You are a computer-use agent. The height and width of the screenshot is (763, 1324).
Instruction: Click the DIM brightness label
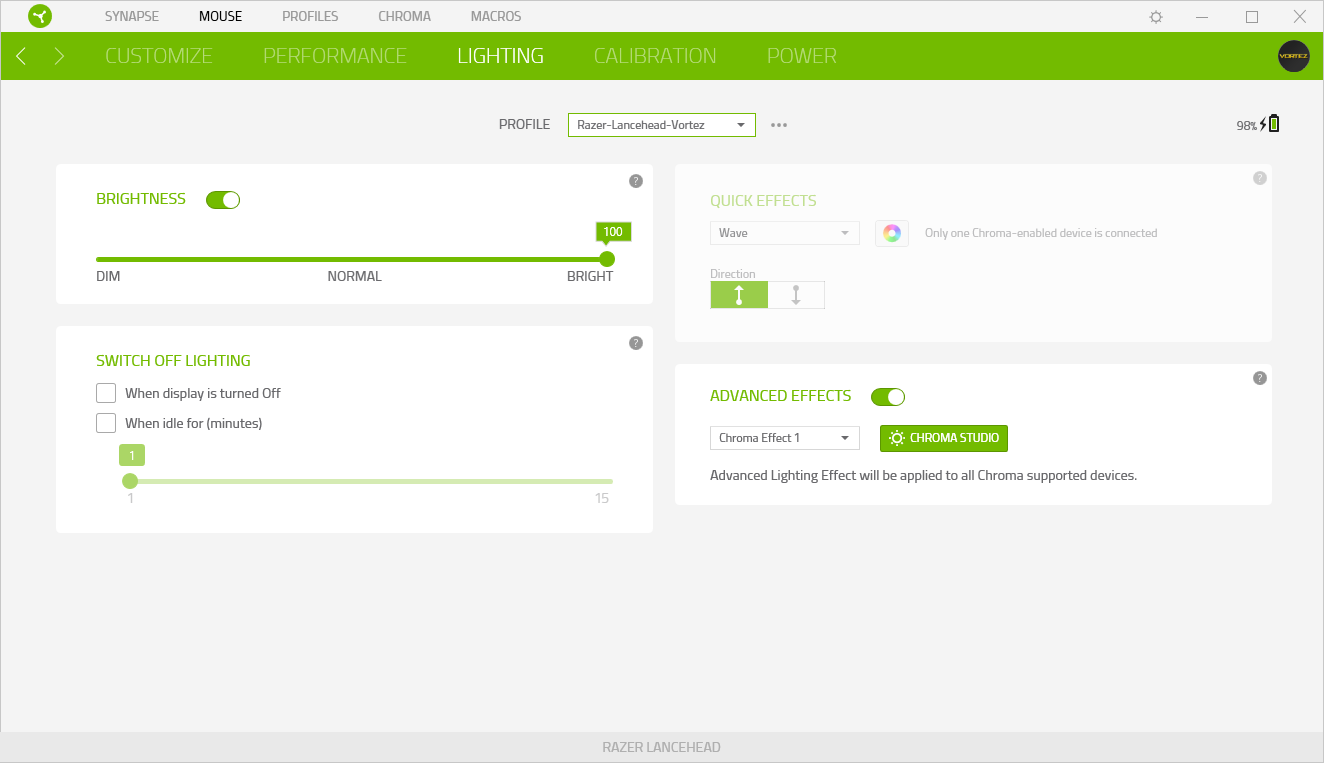(x=108, y=276)
